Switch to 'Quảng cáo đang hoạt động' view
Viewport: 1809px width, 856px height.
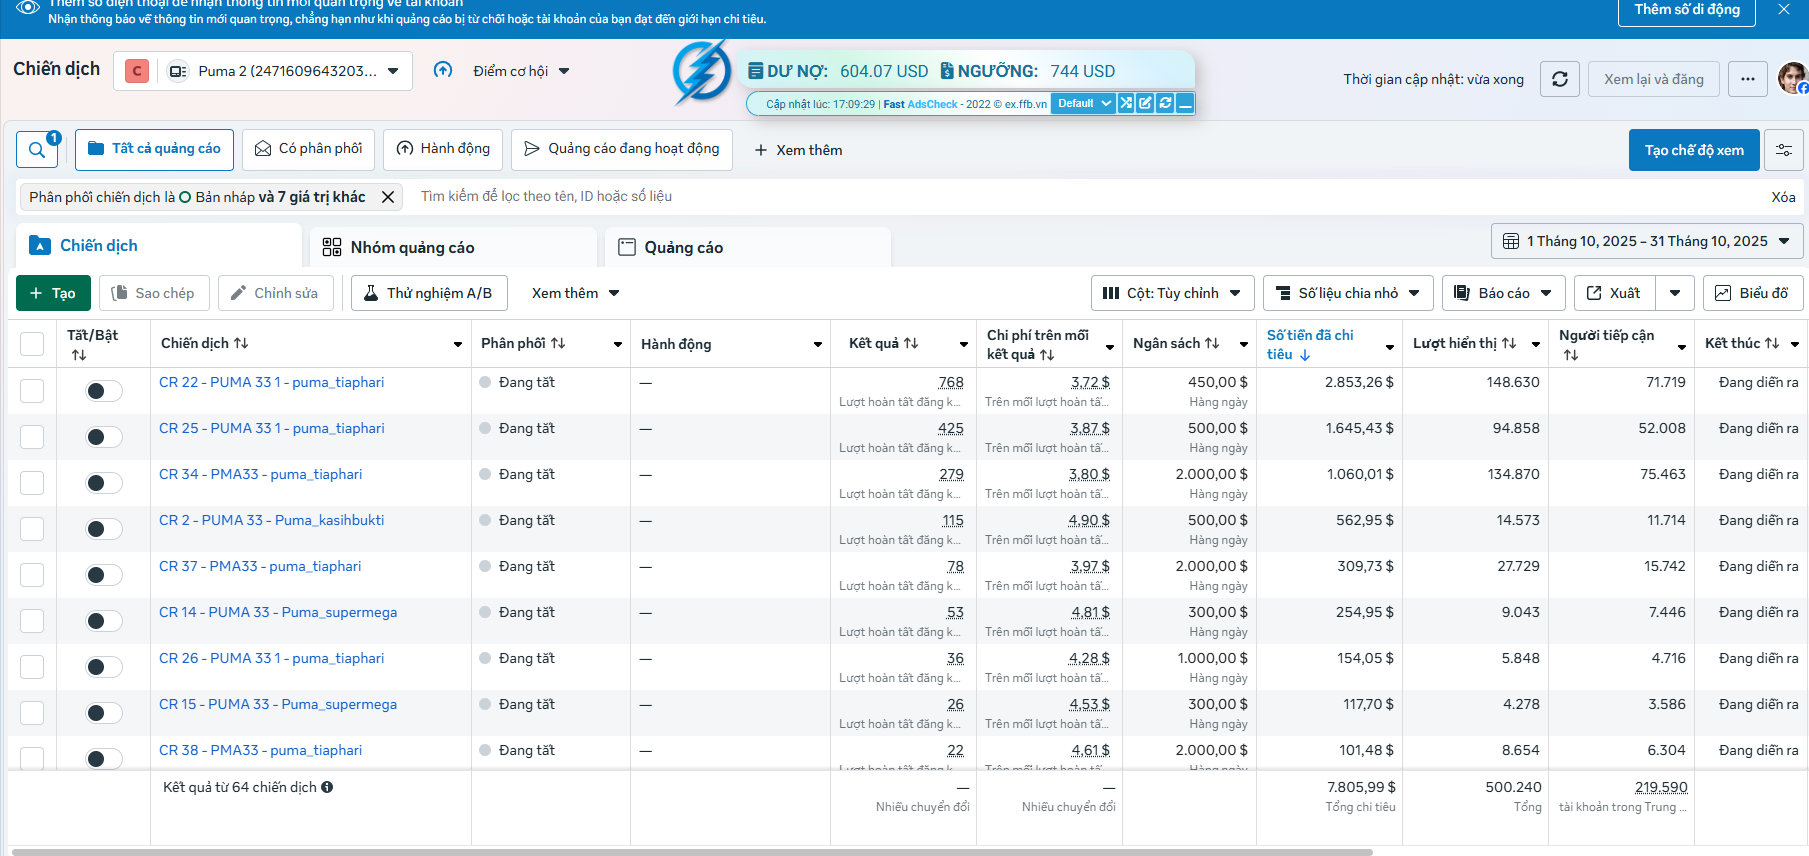[622, 149]
